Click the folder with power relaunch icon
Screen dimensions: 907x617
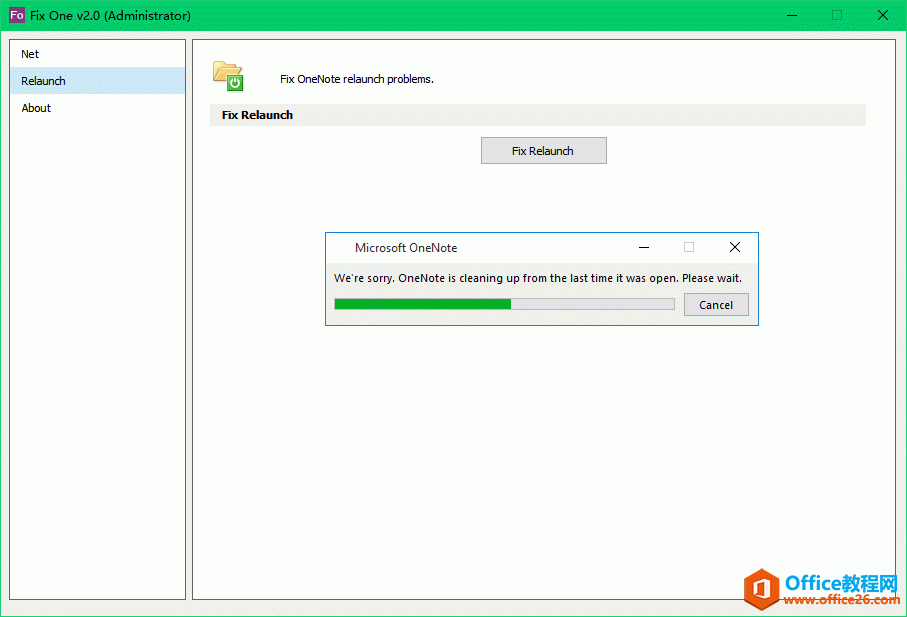click(x=228, y=76)
